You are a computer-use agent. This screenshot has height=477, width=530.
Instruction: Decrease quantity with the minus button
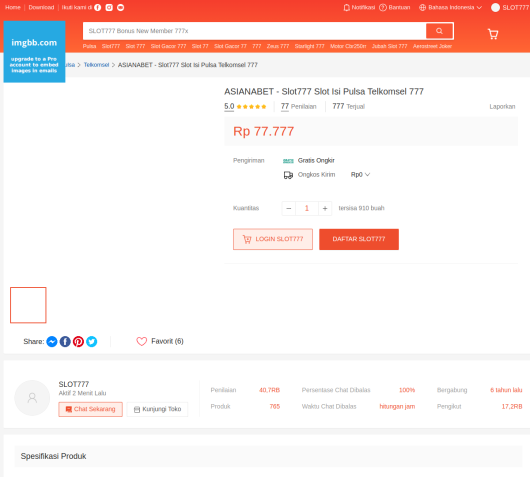pos(289,208)
